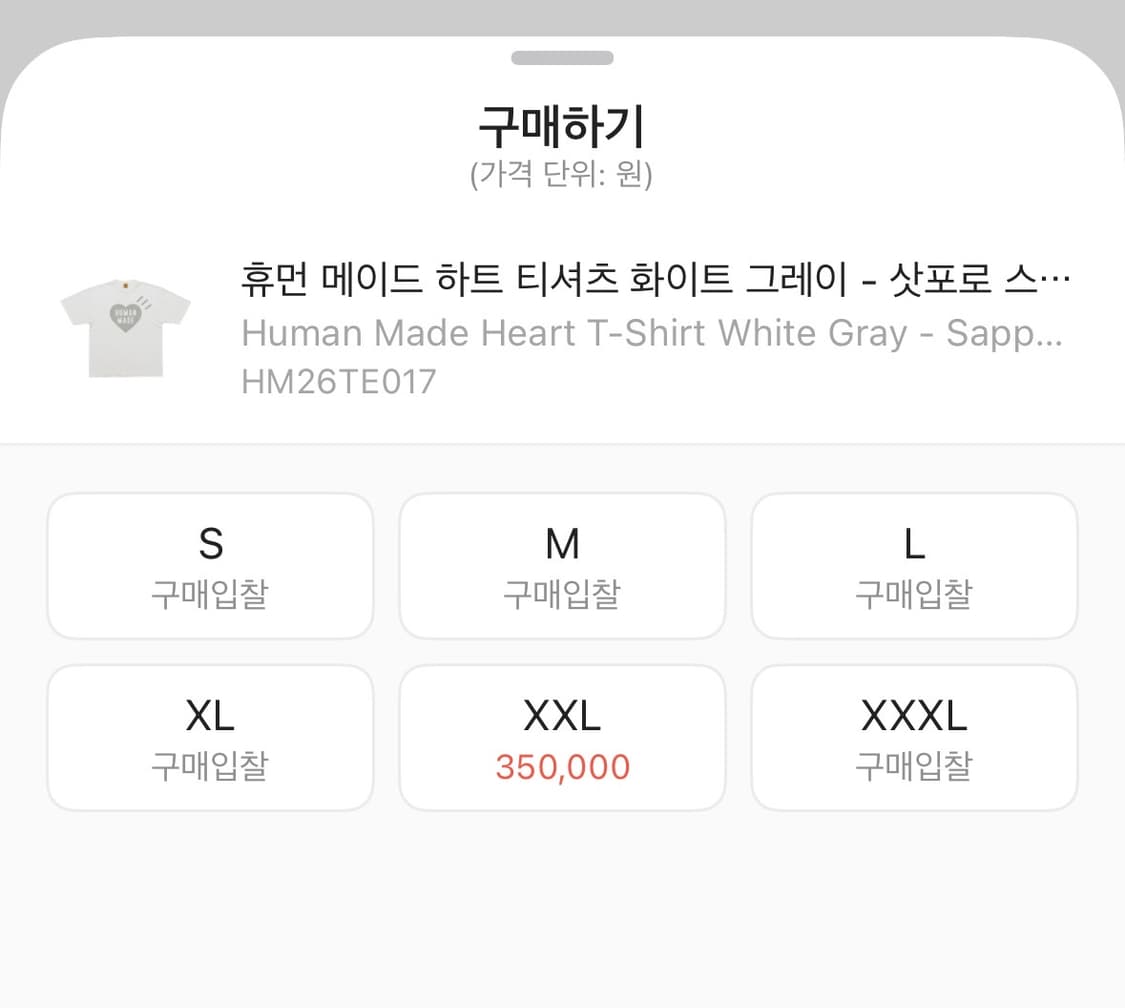Select the size XXXL option

click(915, 737)
